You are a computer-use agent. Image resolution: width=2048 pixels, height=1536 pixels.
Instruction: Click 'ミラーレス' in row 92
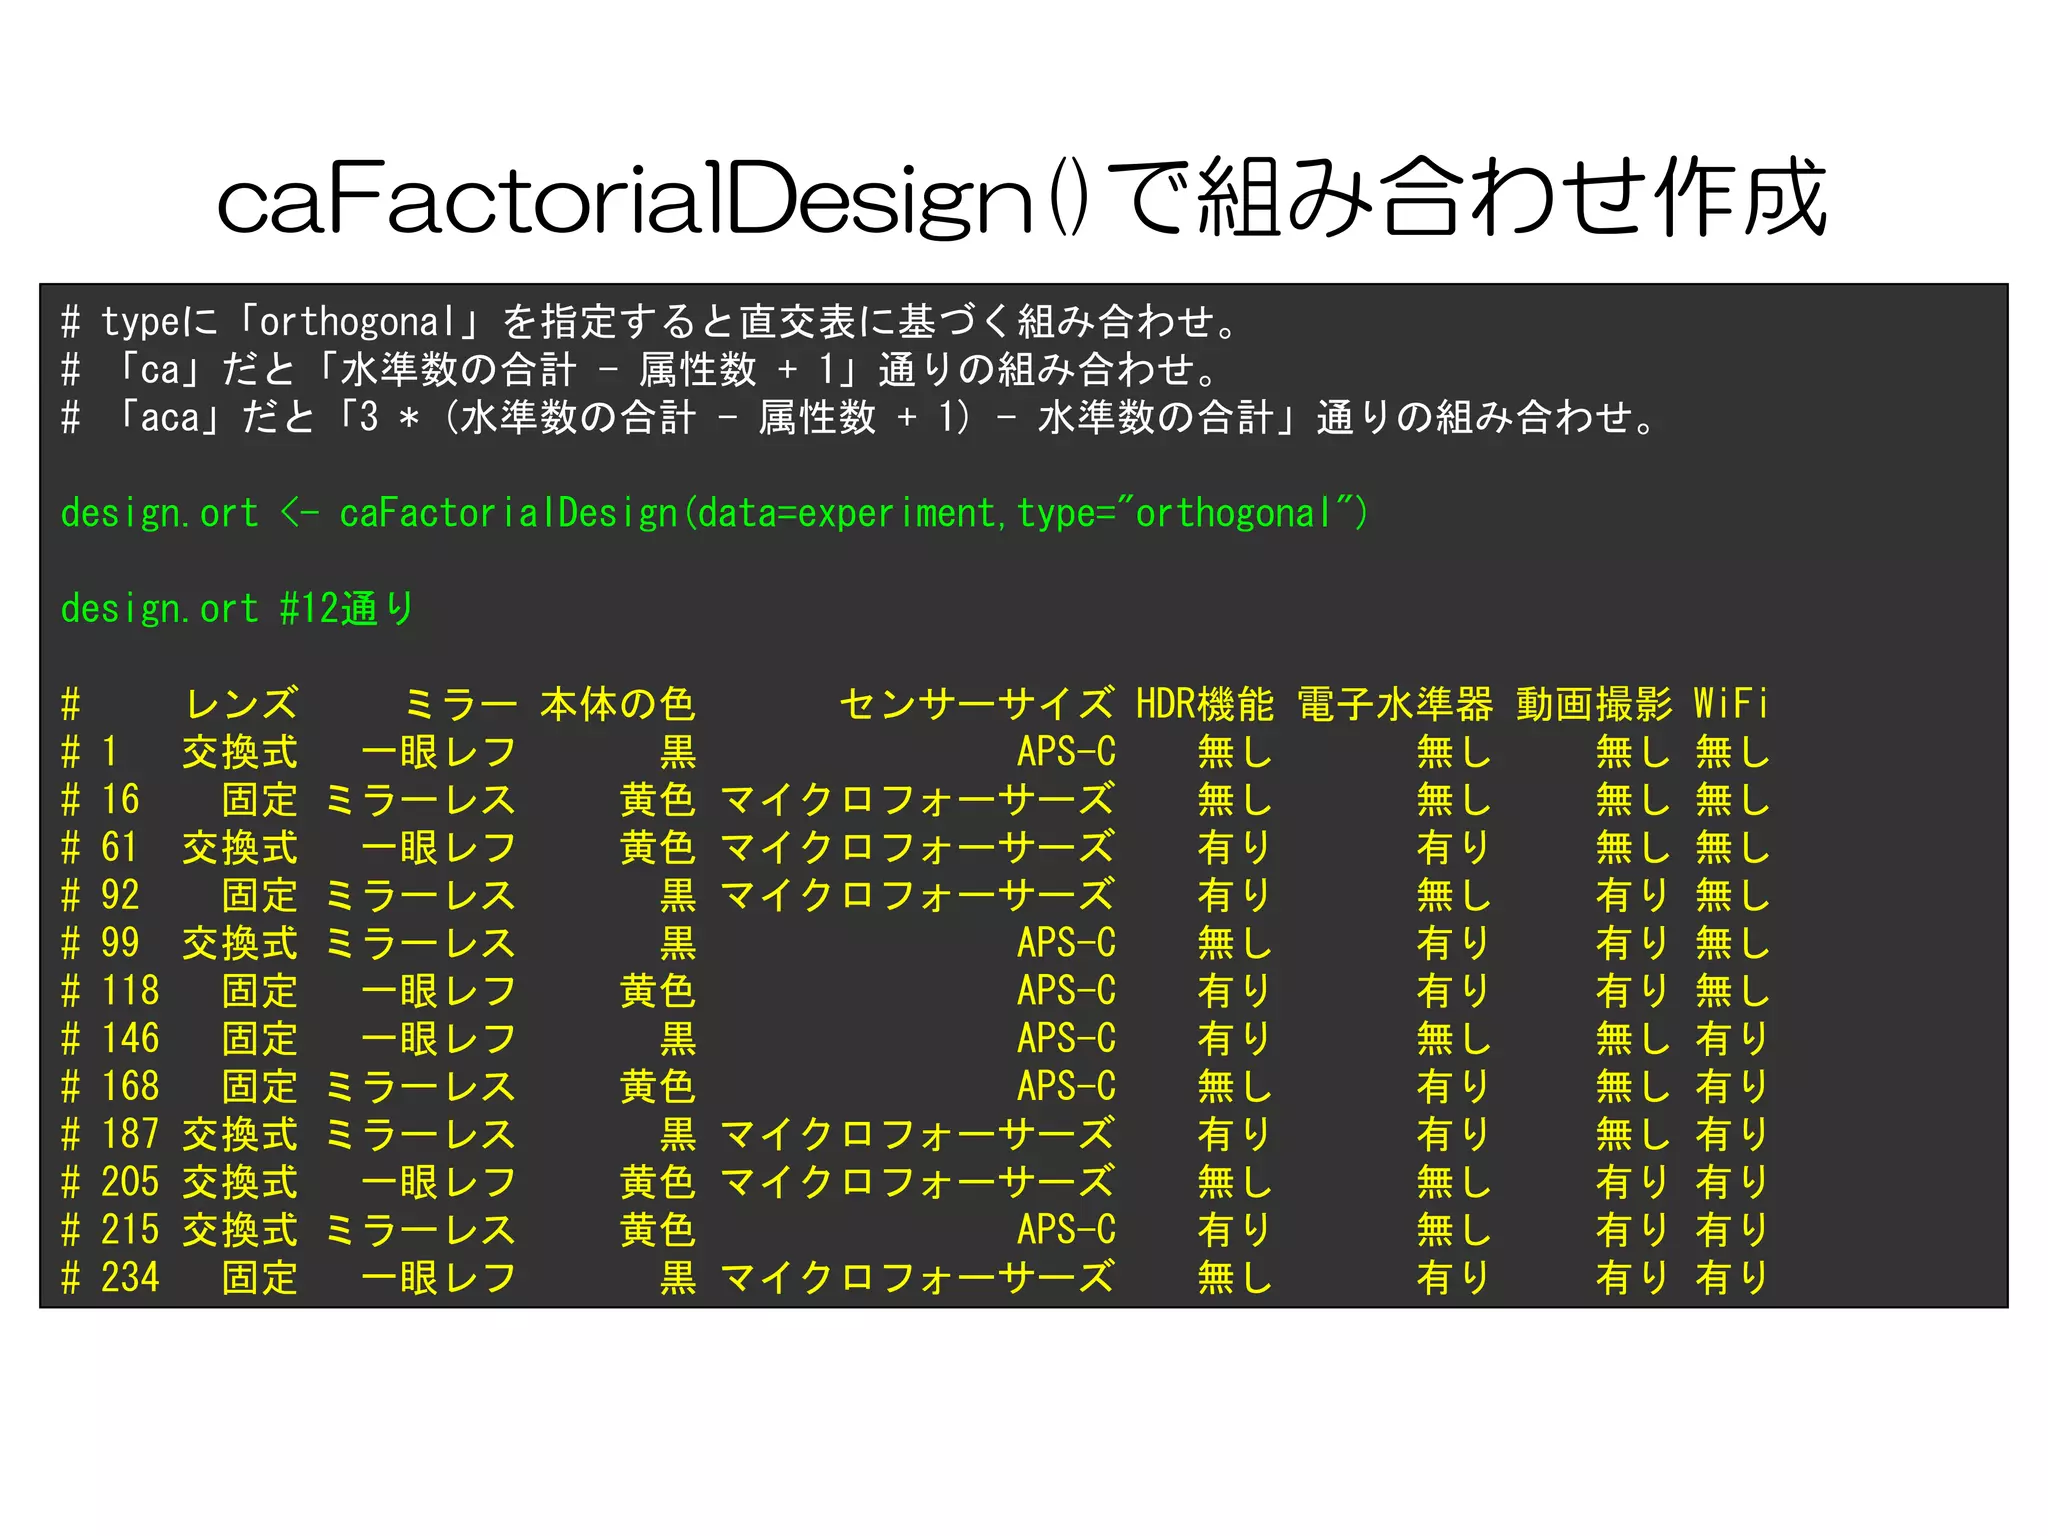tap(420, 896)
